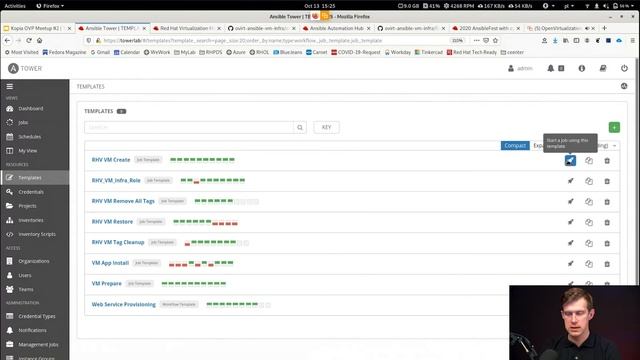Launch RHV VM Remove All Tags job
This screenshot has width=640, height=360.
pos(571,201)
